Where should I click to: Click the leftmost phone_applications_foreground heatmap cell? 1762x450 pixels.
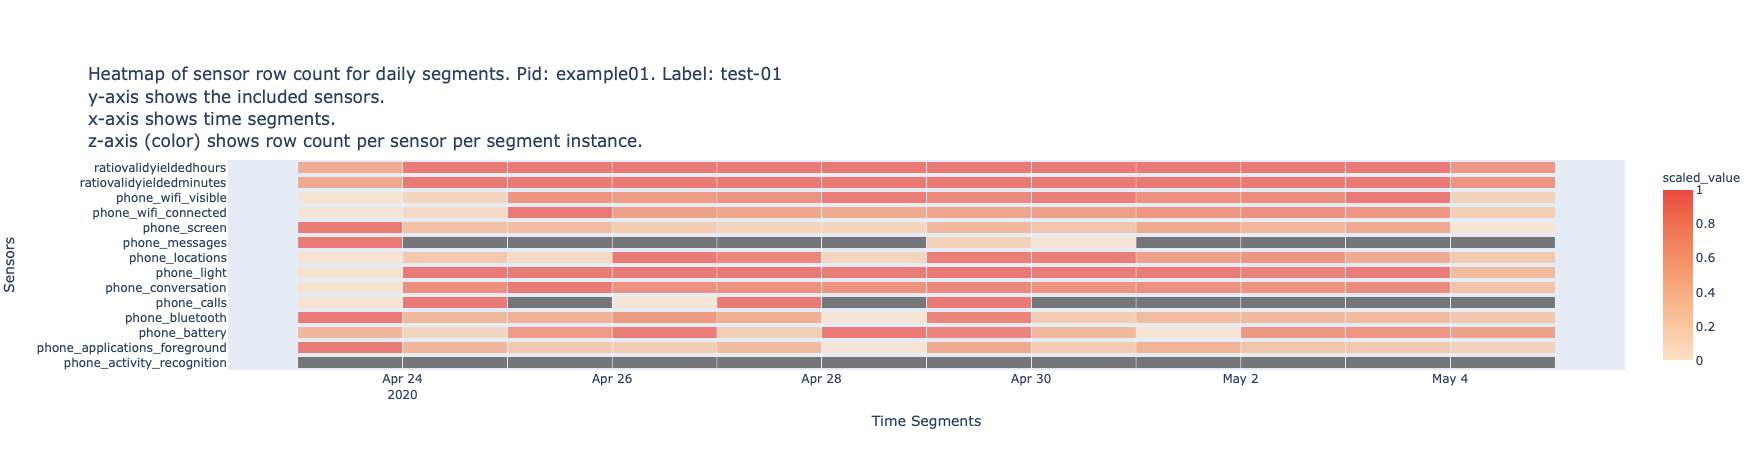point(350,348)
